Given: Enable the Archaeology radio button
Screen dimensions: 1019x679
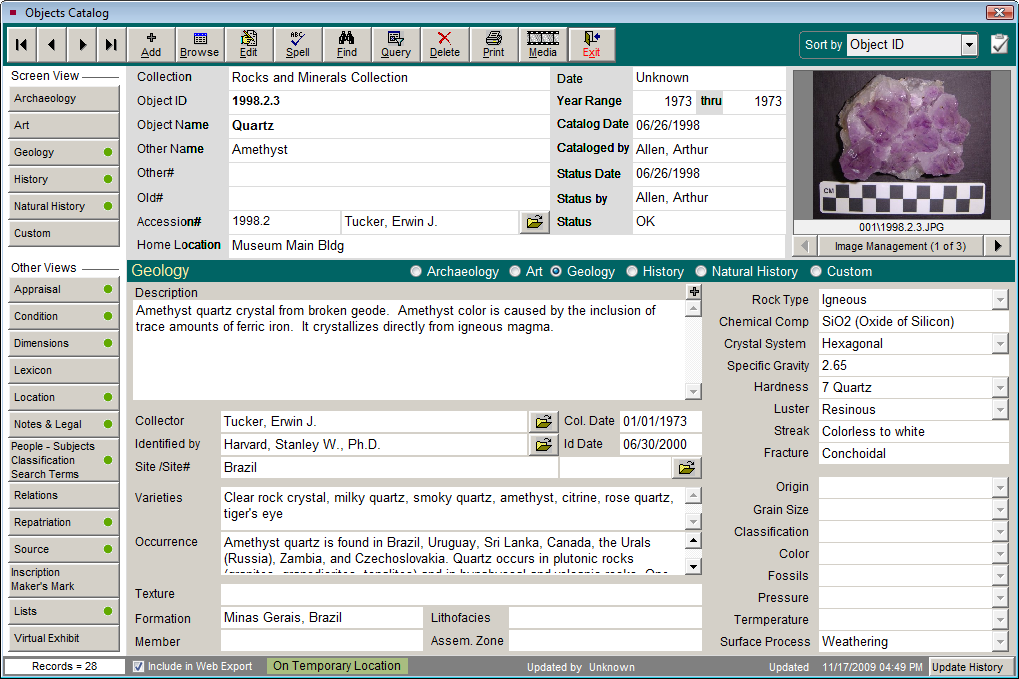Looking at the screenshot, I should 416,271.
